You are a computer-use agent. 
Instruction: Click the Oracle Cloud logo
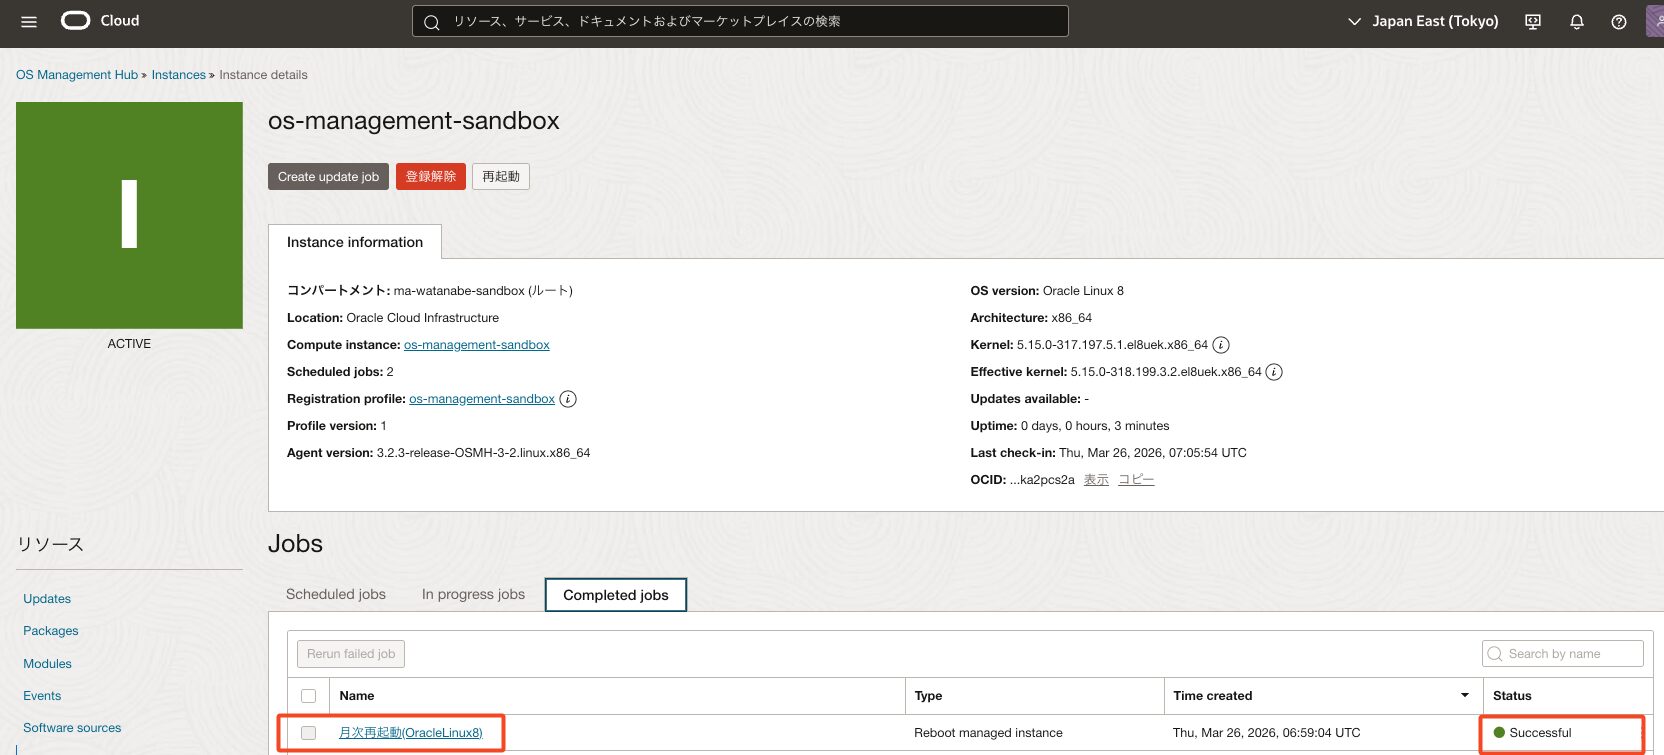click(x=100, y=21)
